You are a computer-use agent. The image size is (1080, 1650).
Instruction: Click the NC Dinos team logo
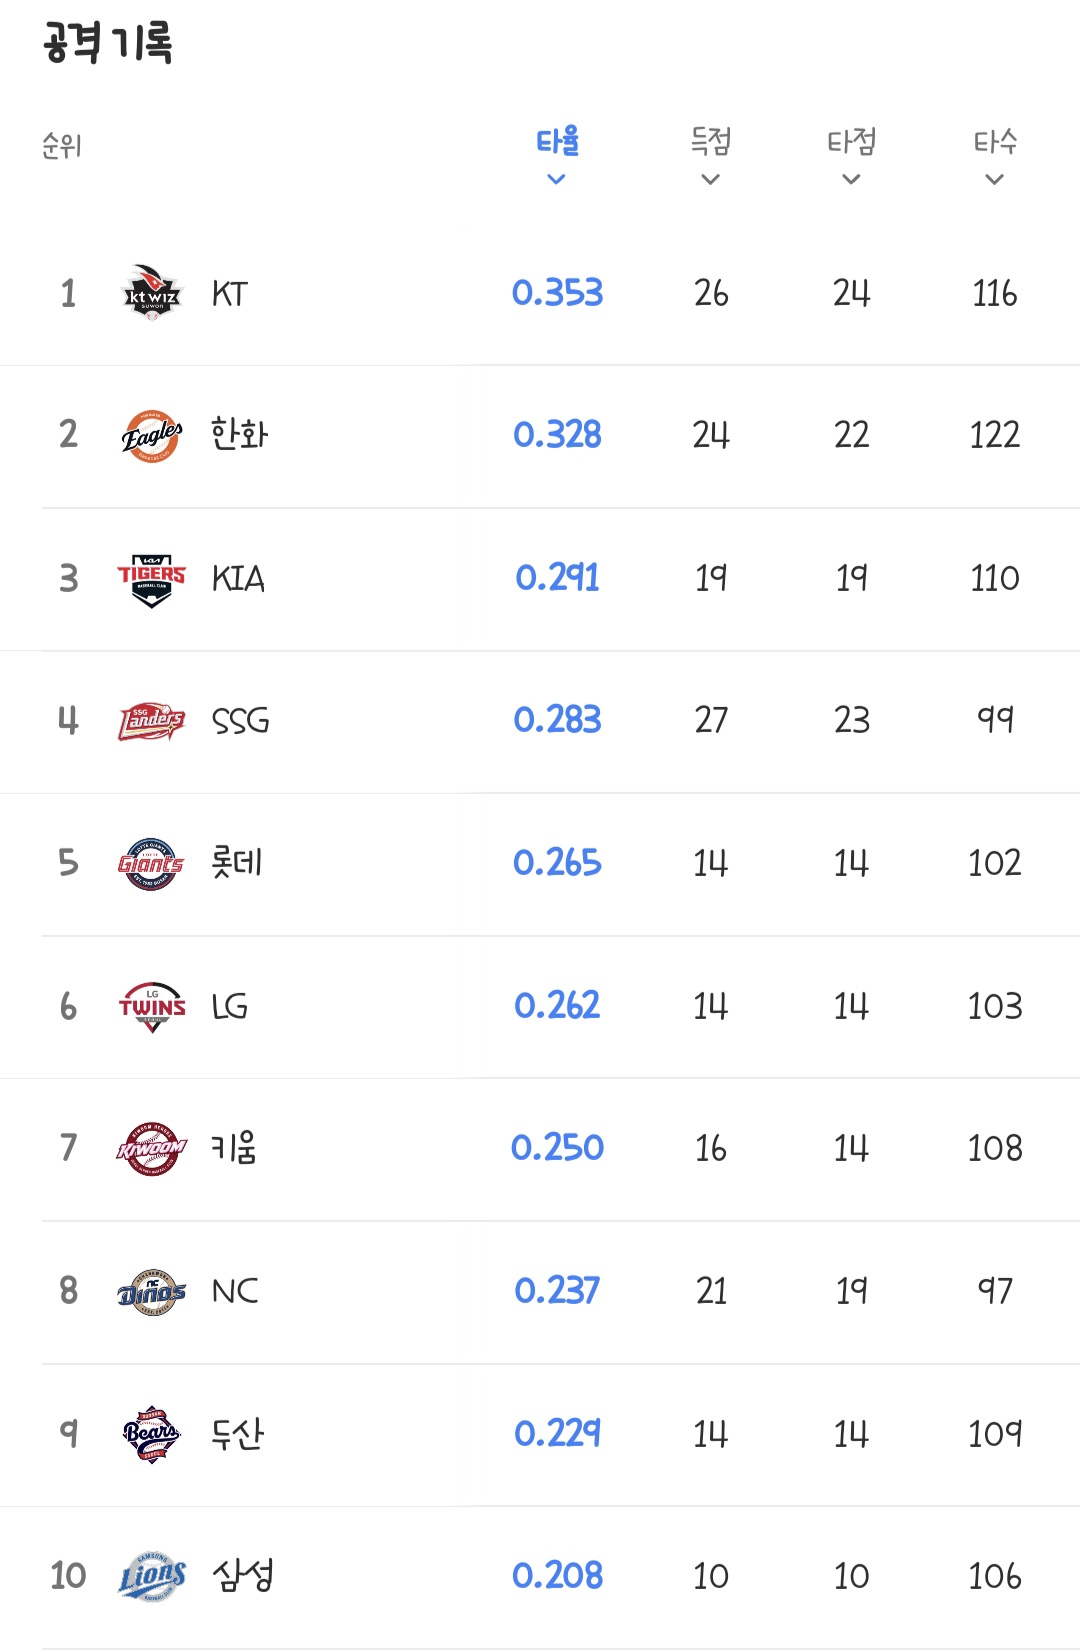151,1292
